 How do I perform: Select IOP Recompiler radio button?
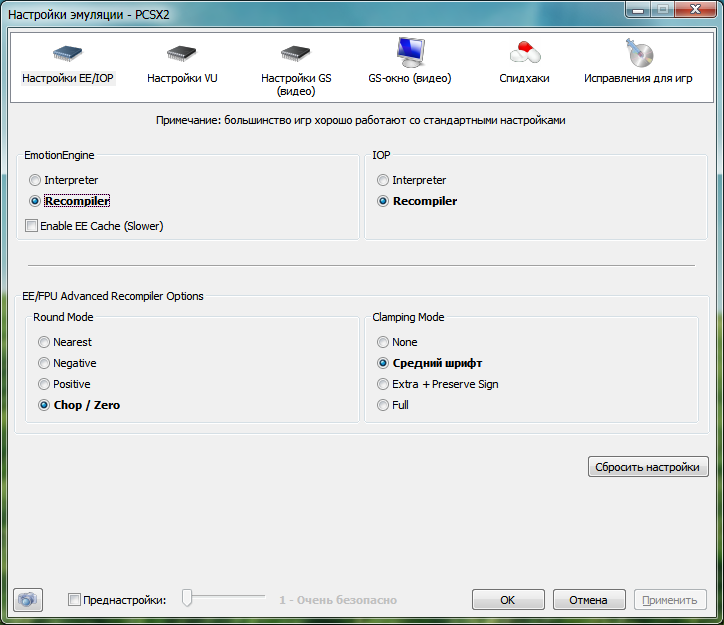383,201
